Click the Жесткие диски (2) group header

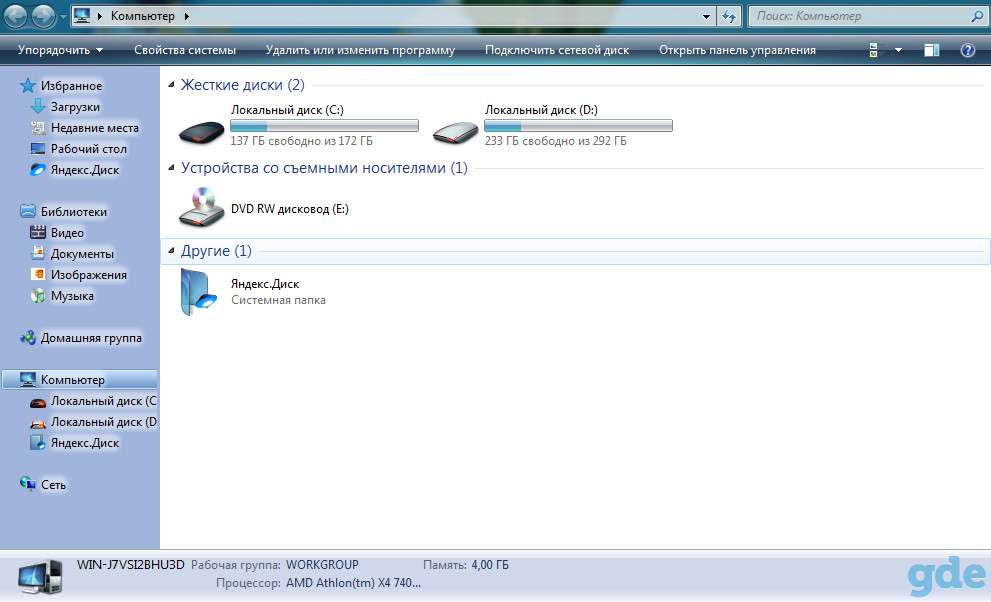[x=242, y=85]
